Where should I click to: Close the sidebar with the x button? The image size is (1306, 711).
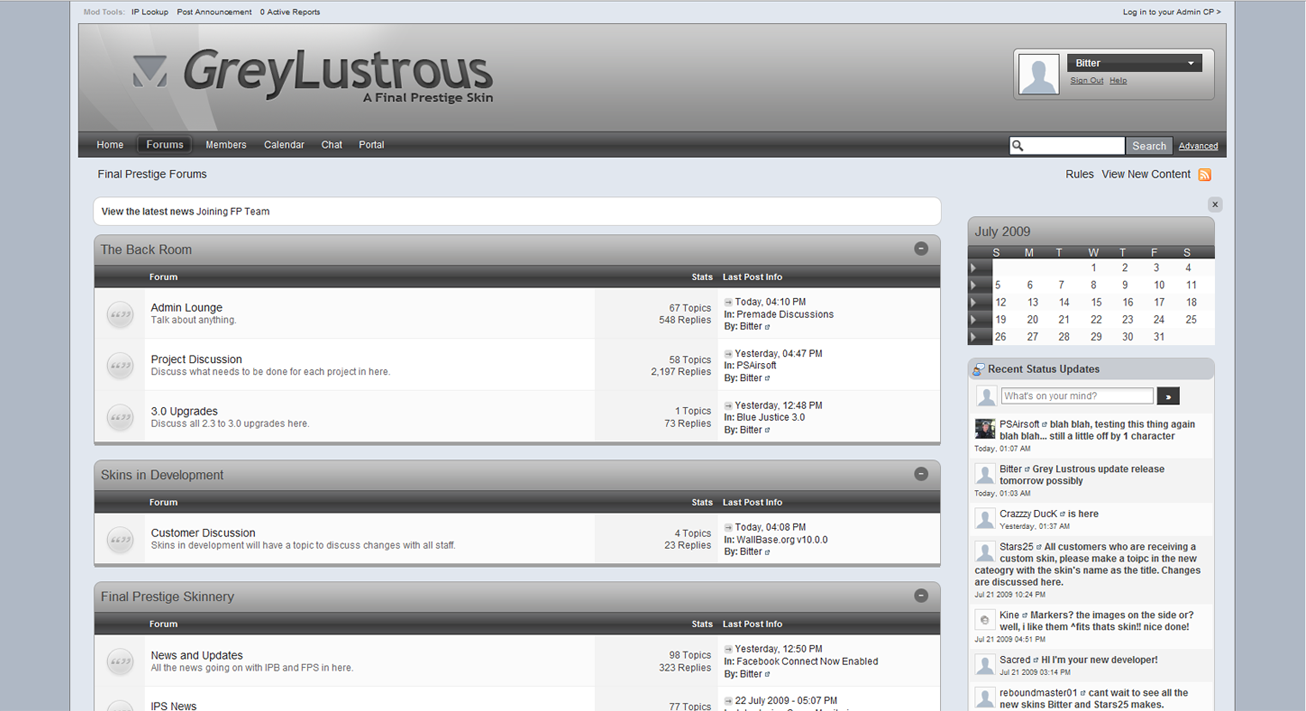(1215, 204)
